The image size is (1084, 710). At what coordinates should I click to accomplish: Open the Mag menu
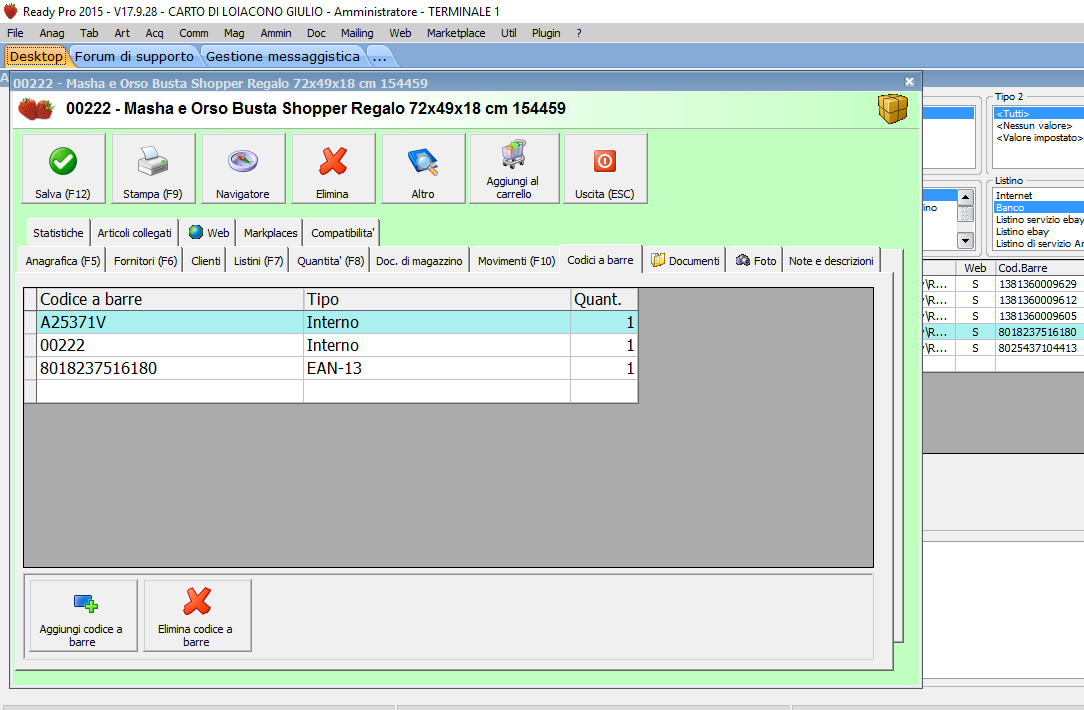tap(234, 32)
